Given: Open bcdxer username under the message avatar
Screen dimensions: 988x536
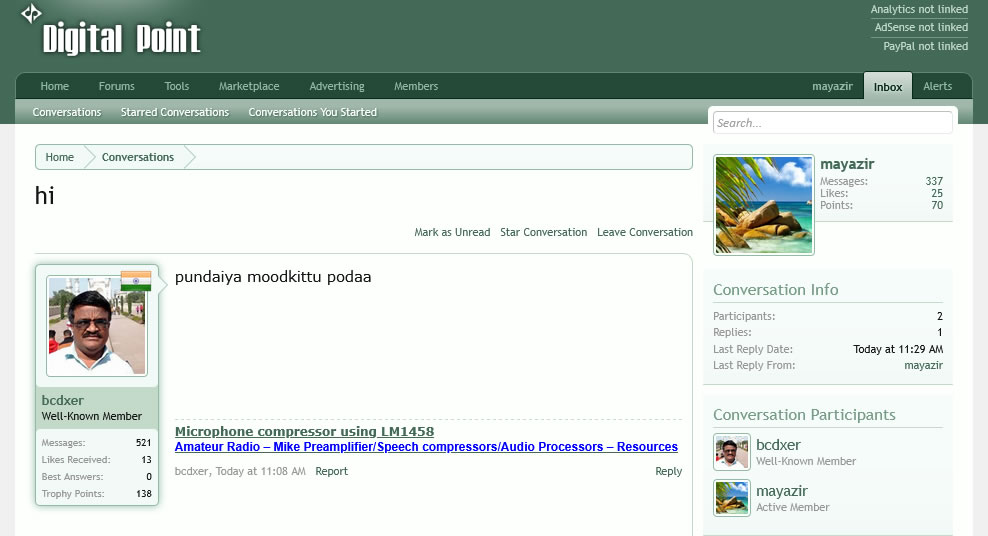Looking at the screenshot, I should (62, 400).
